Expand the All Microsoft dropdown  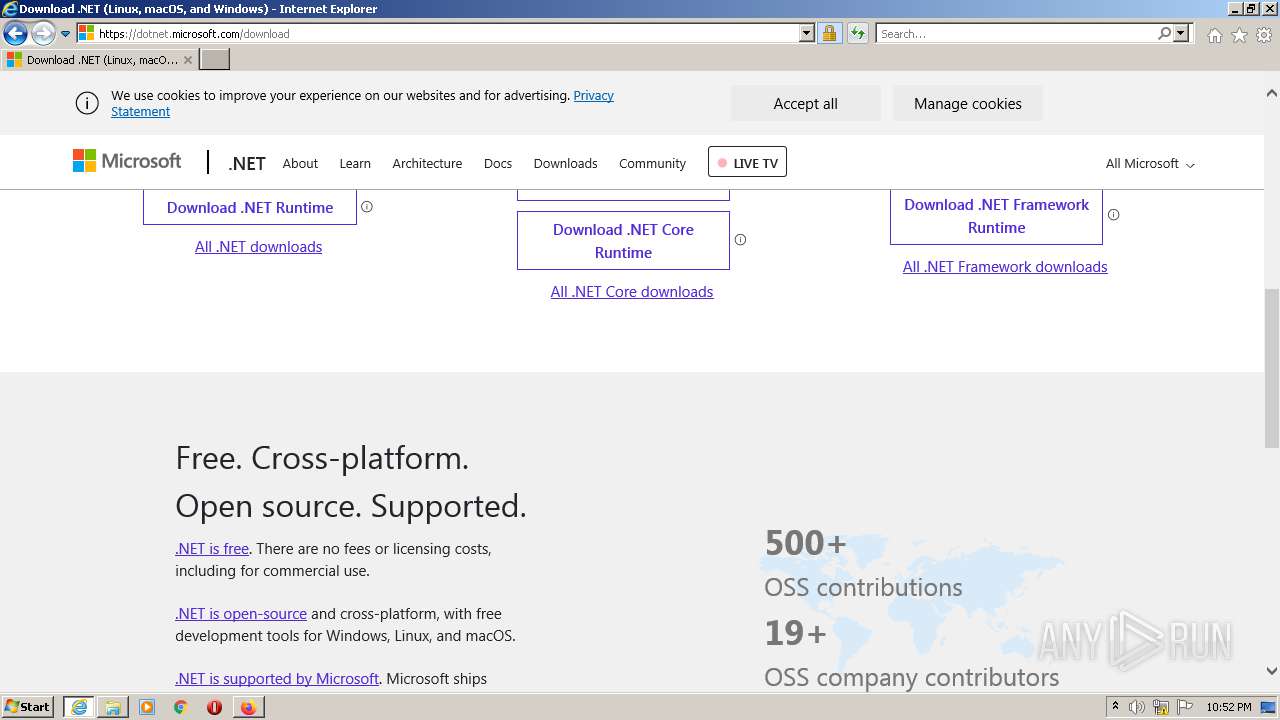click(x=1150, y=163)
